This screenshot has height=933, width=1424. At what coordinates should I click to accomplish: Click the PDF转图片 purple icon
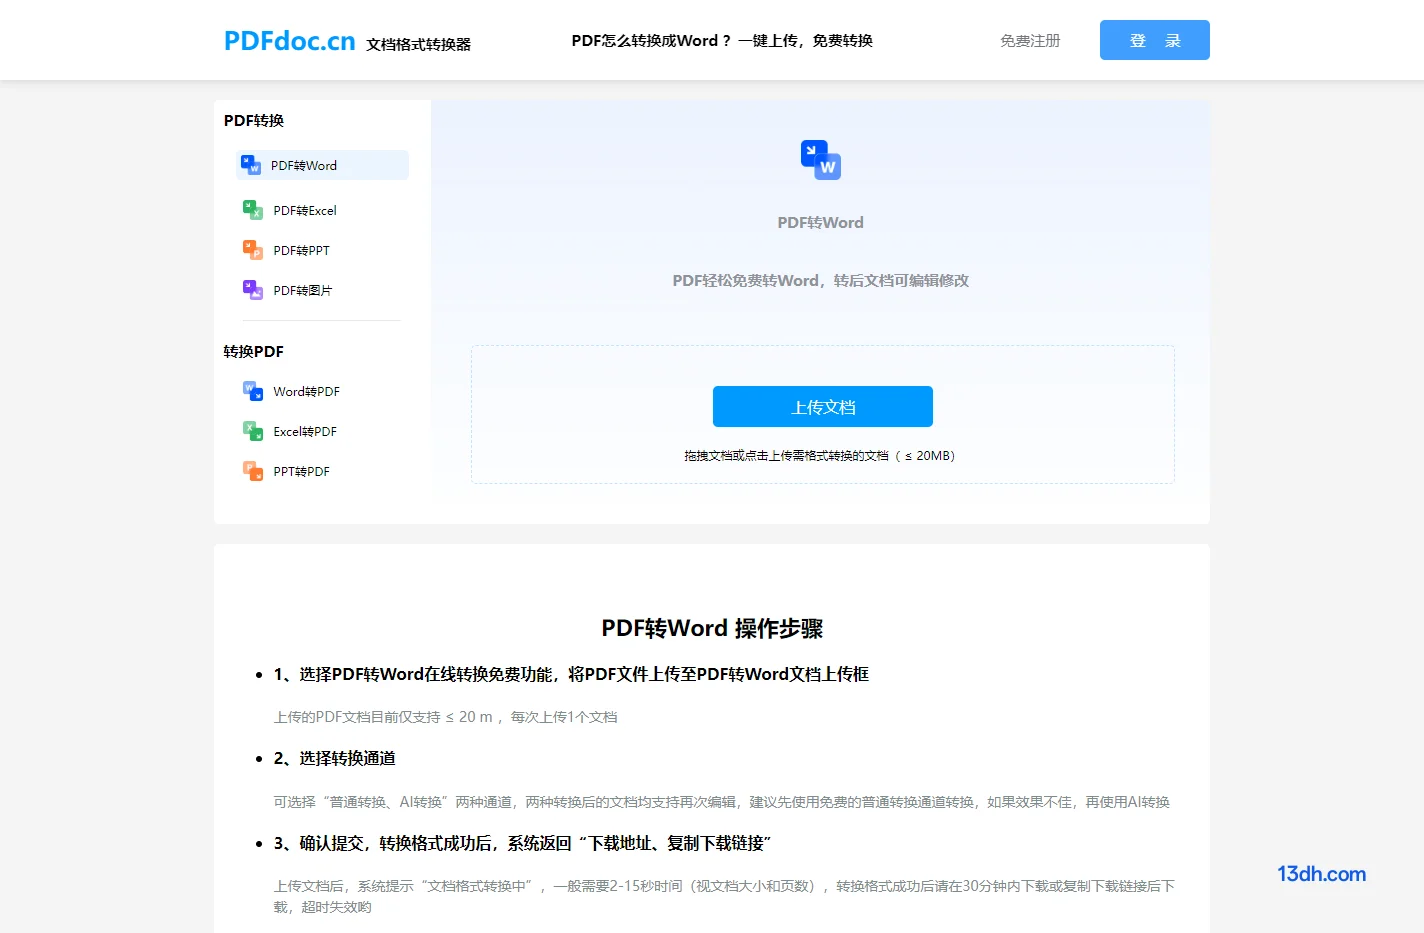point(253,290)
